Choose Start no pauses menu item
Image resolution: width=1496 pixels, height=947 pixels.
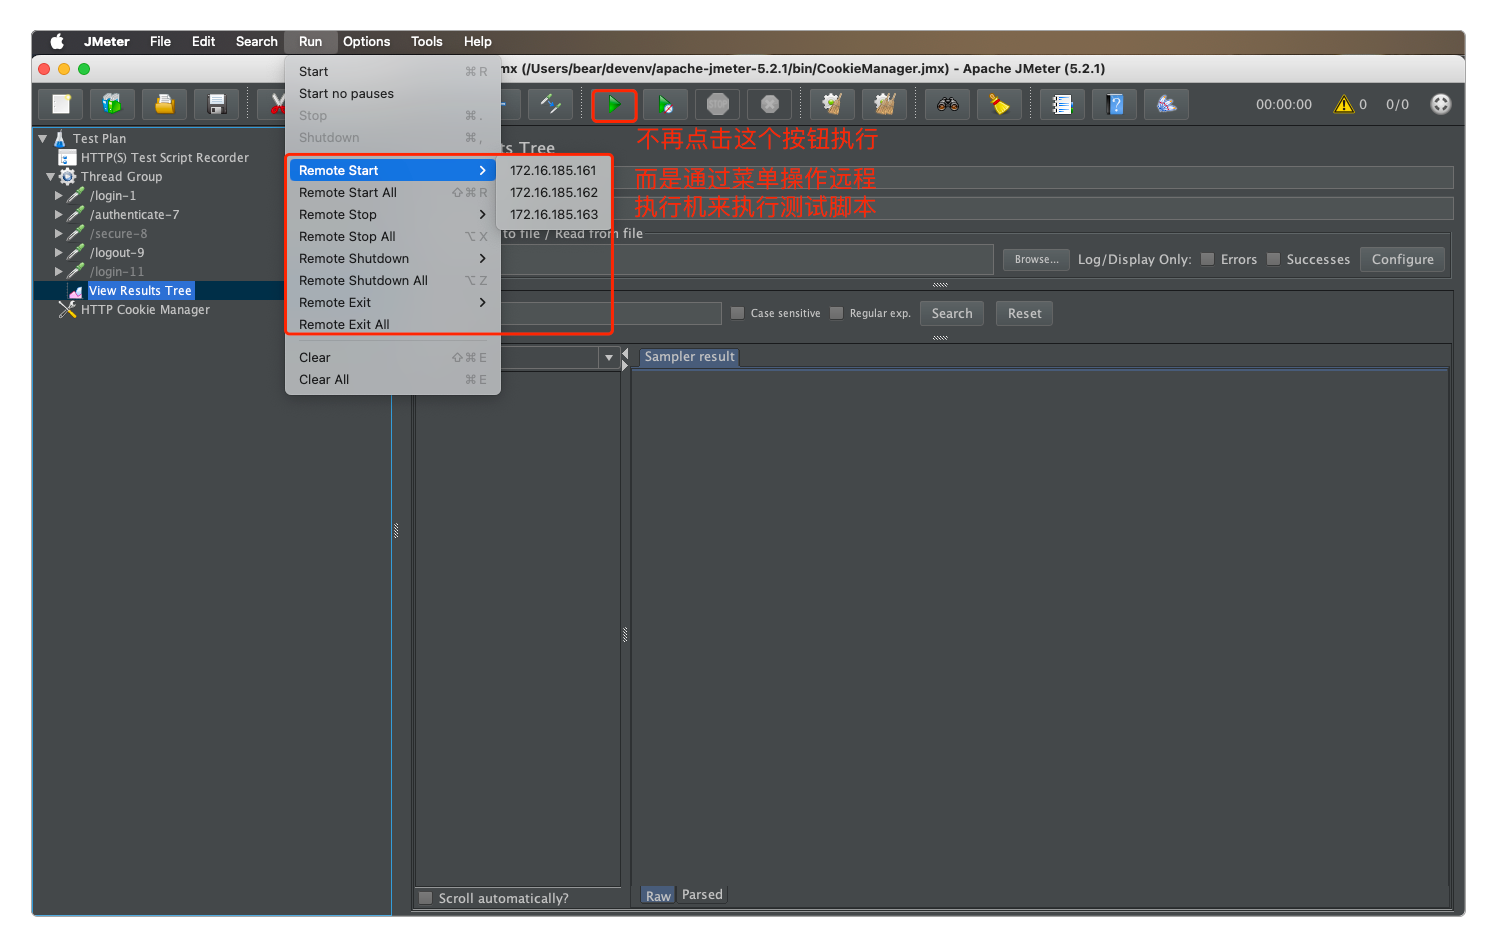[393, 94]
